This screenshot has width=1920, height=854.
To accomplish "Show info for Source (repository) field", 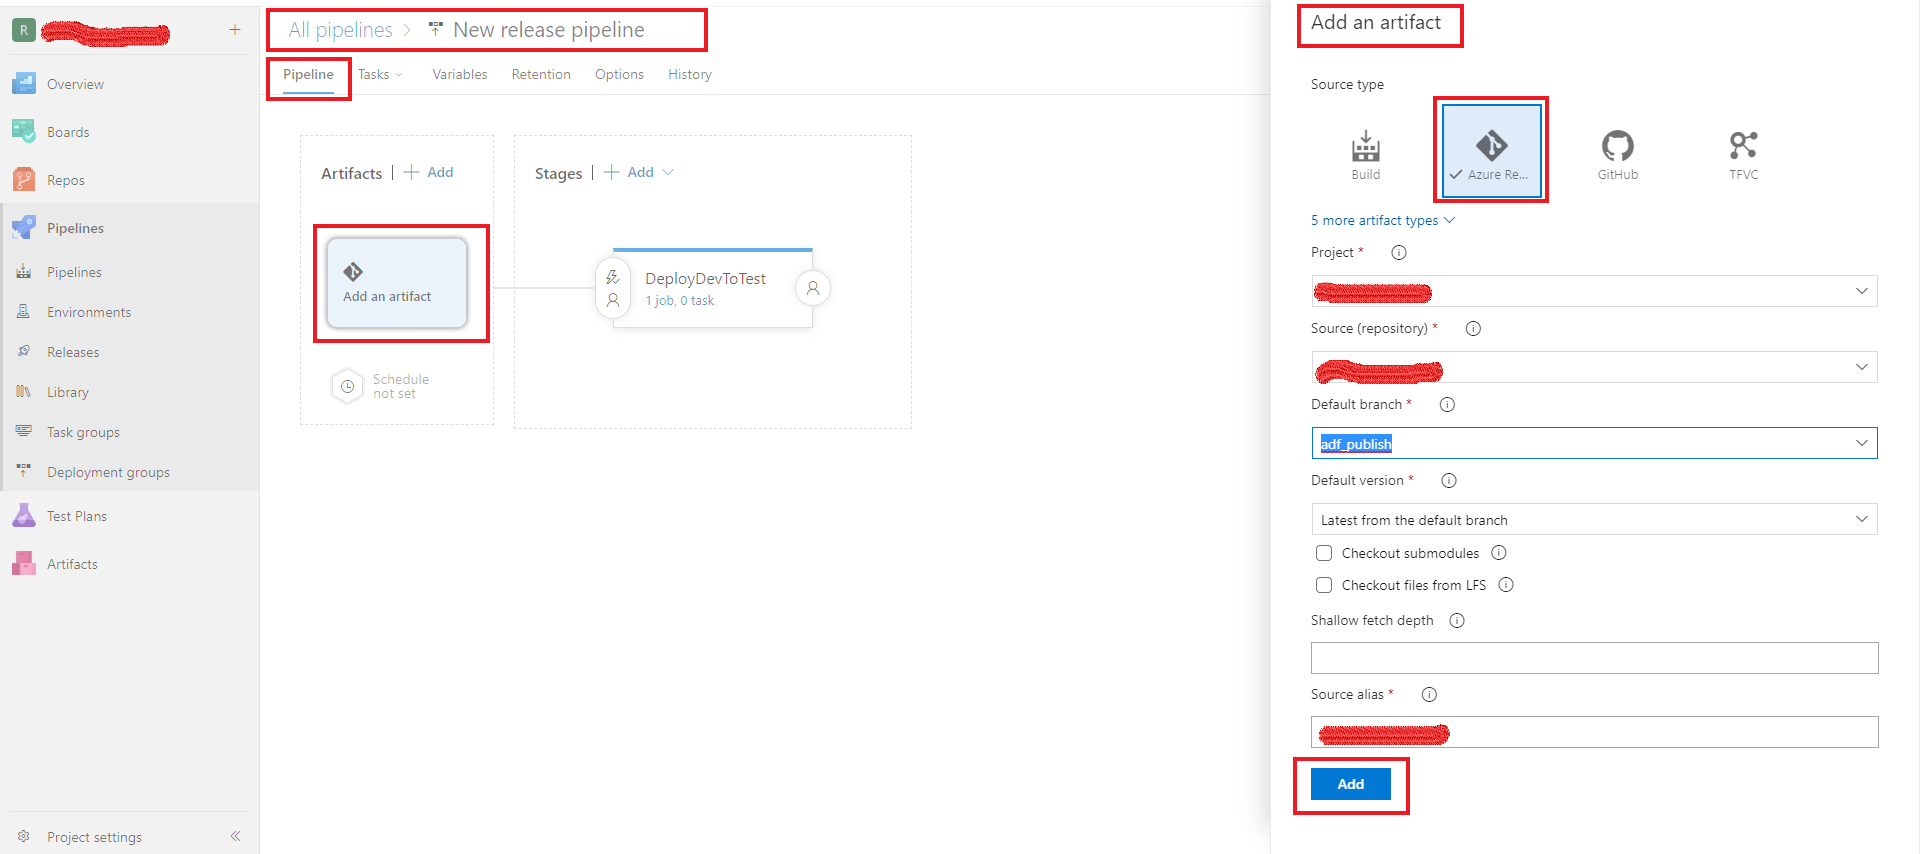I will pyautogui.click(x=1473, y=329).
